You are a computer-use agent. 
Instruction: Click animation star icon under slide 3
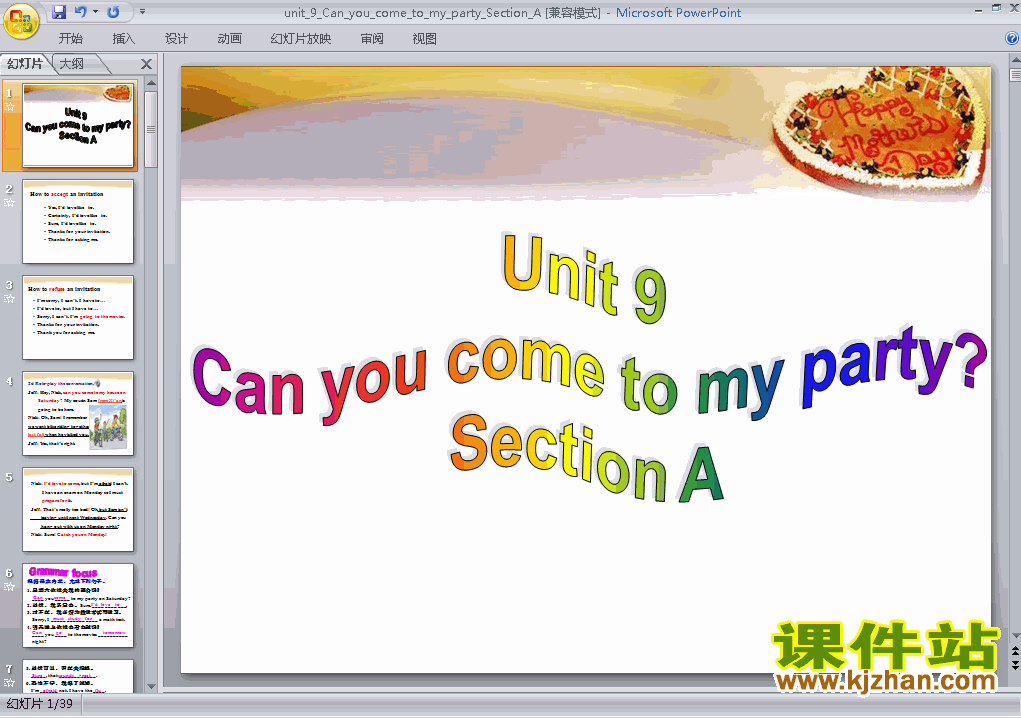(9, 299)
